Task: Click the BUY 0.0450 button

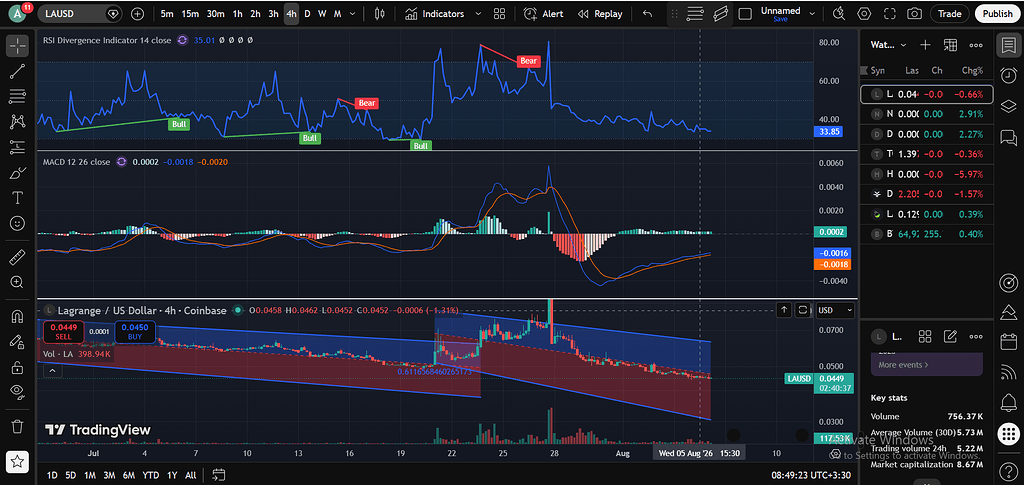Action: click(135, 332)
